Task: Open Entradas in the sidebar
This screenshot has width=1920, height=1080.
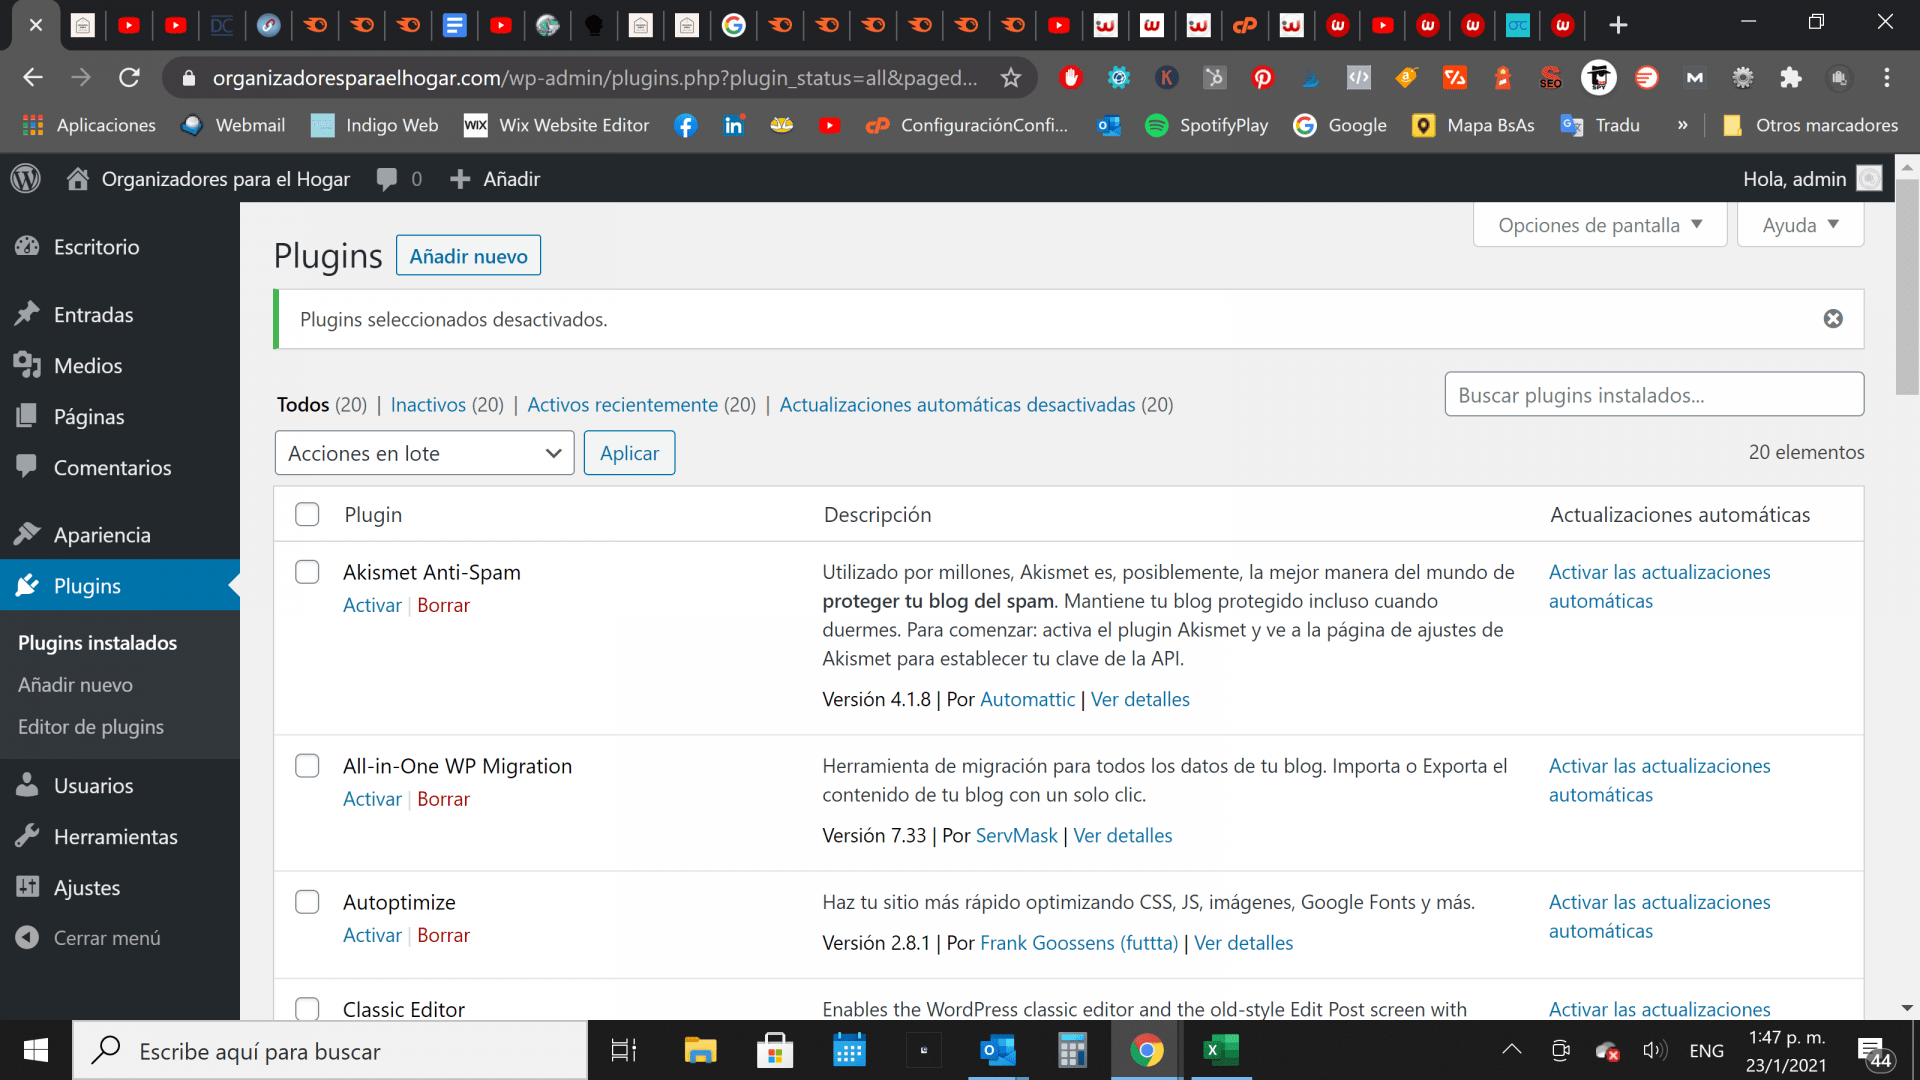Action: coord(93,315)
